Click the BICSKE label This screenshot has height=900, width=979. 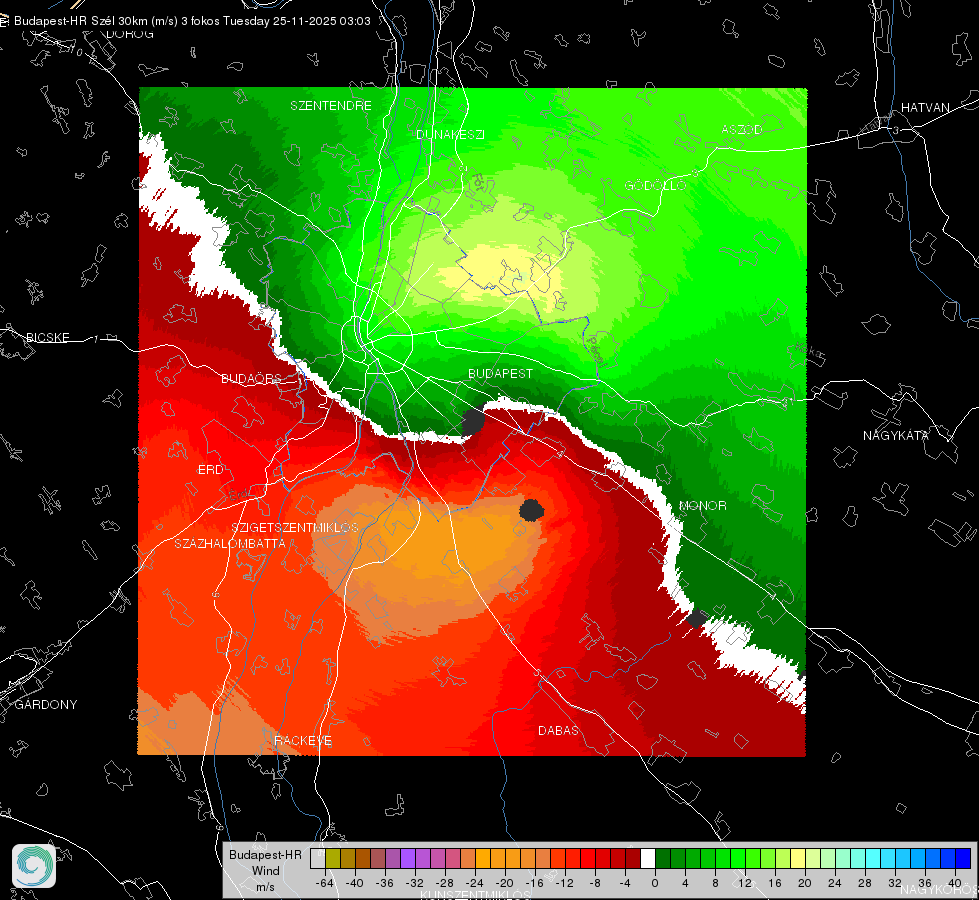[47, 337]
